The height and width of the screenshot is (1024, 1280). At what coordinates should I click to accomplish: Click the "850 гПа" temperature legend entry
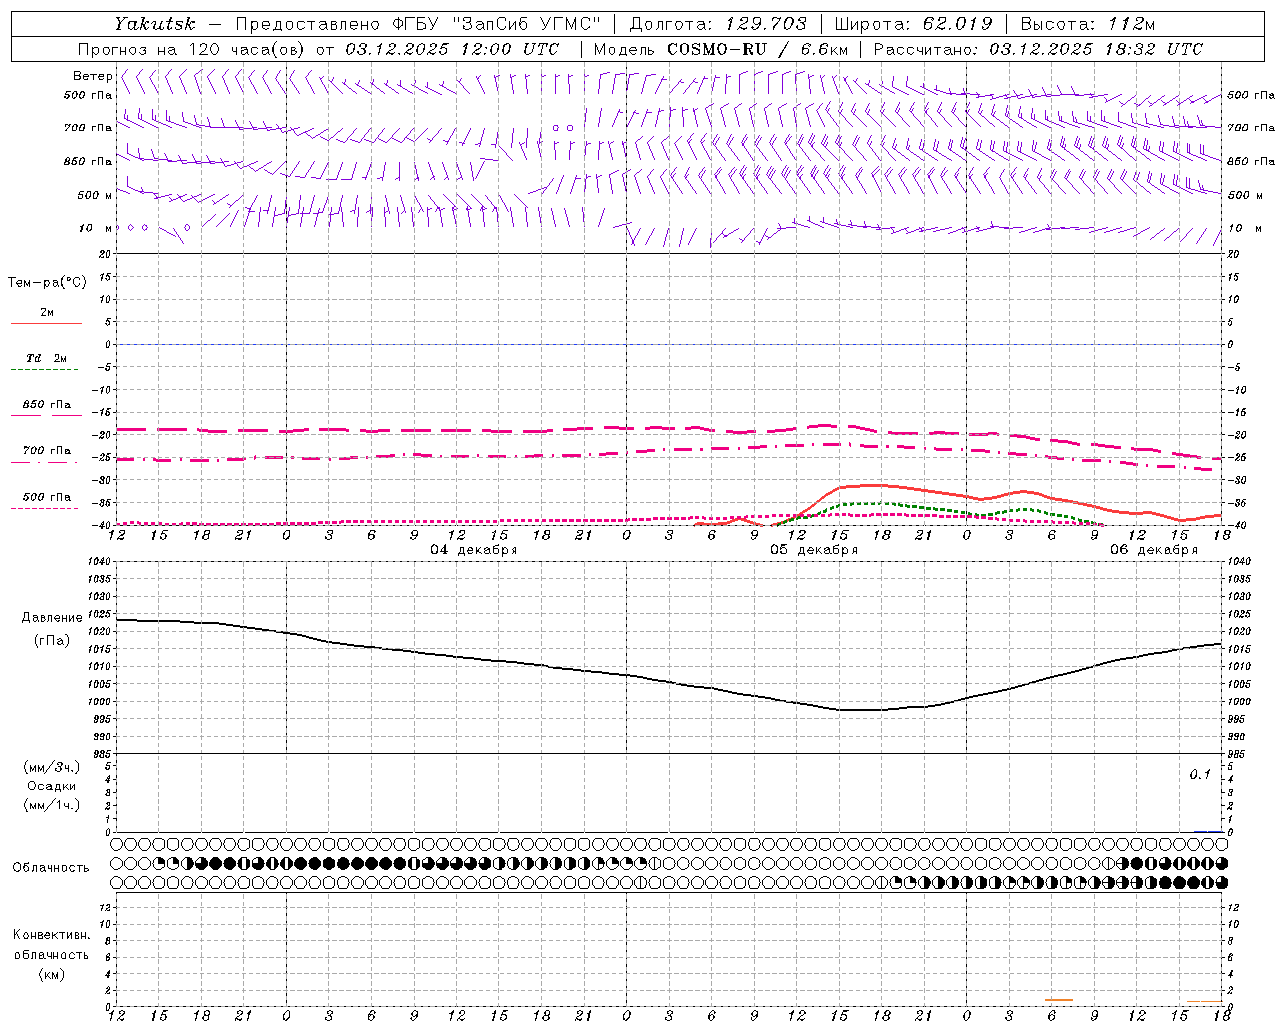tap(47, 405)
